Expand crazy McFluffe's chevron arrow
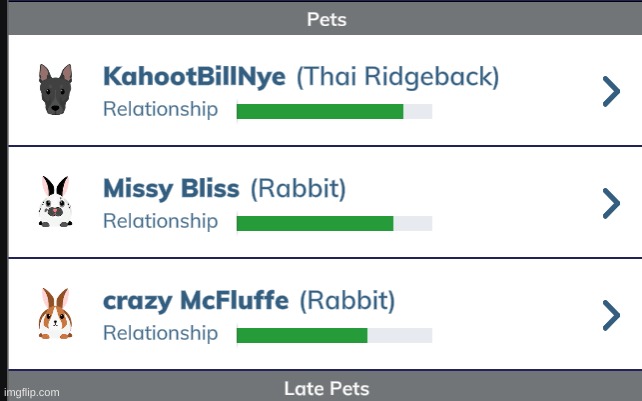This screenshot has width=642, height=401. 611,315
